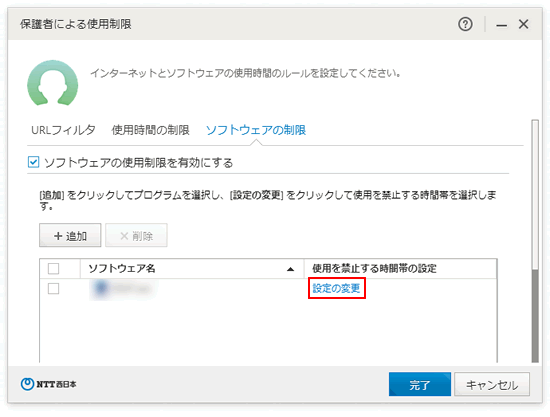Disable ソフトウェアの使用制限を有効にする checkbox
550x417 pixels.
pyautogui.click(x=33, y=162)
